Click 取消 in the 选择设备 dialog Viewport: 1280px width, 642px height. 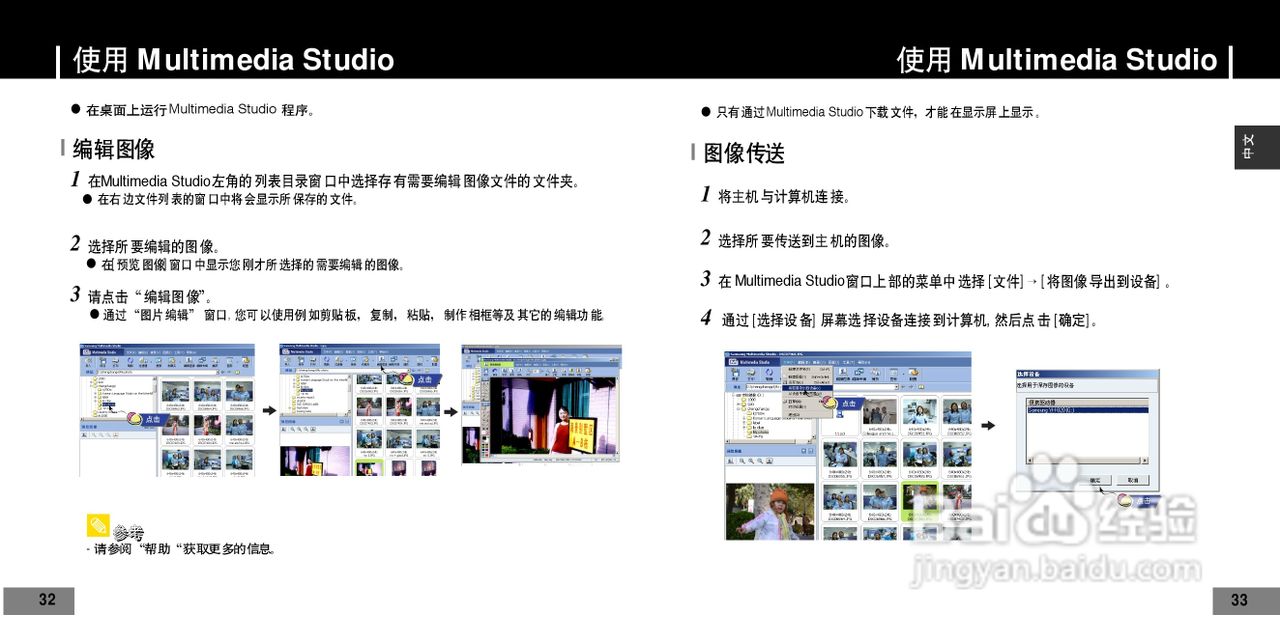coord(1133,480)
